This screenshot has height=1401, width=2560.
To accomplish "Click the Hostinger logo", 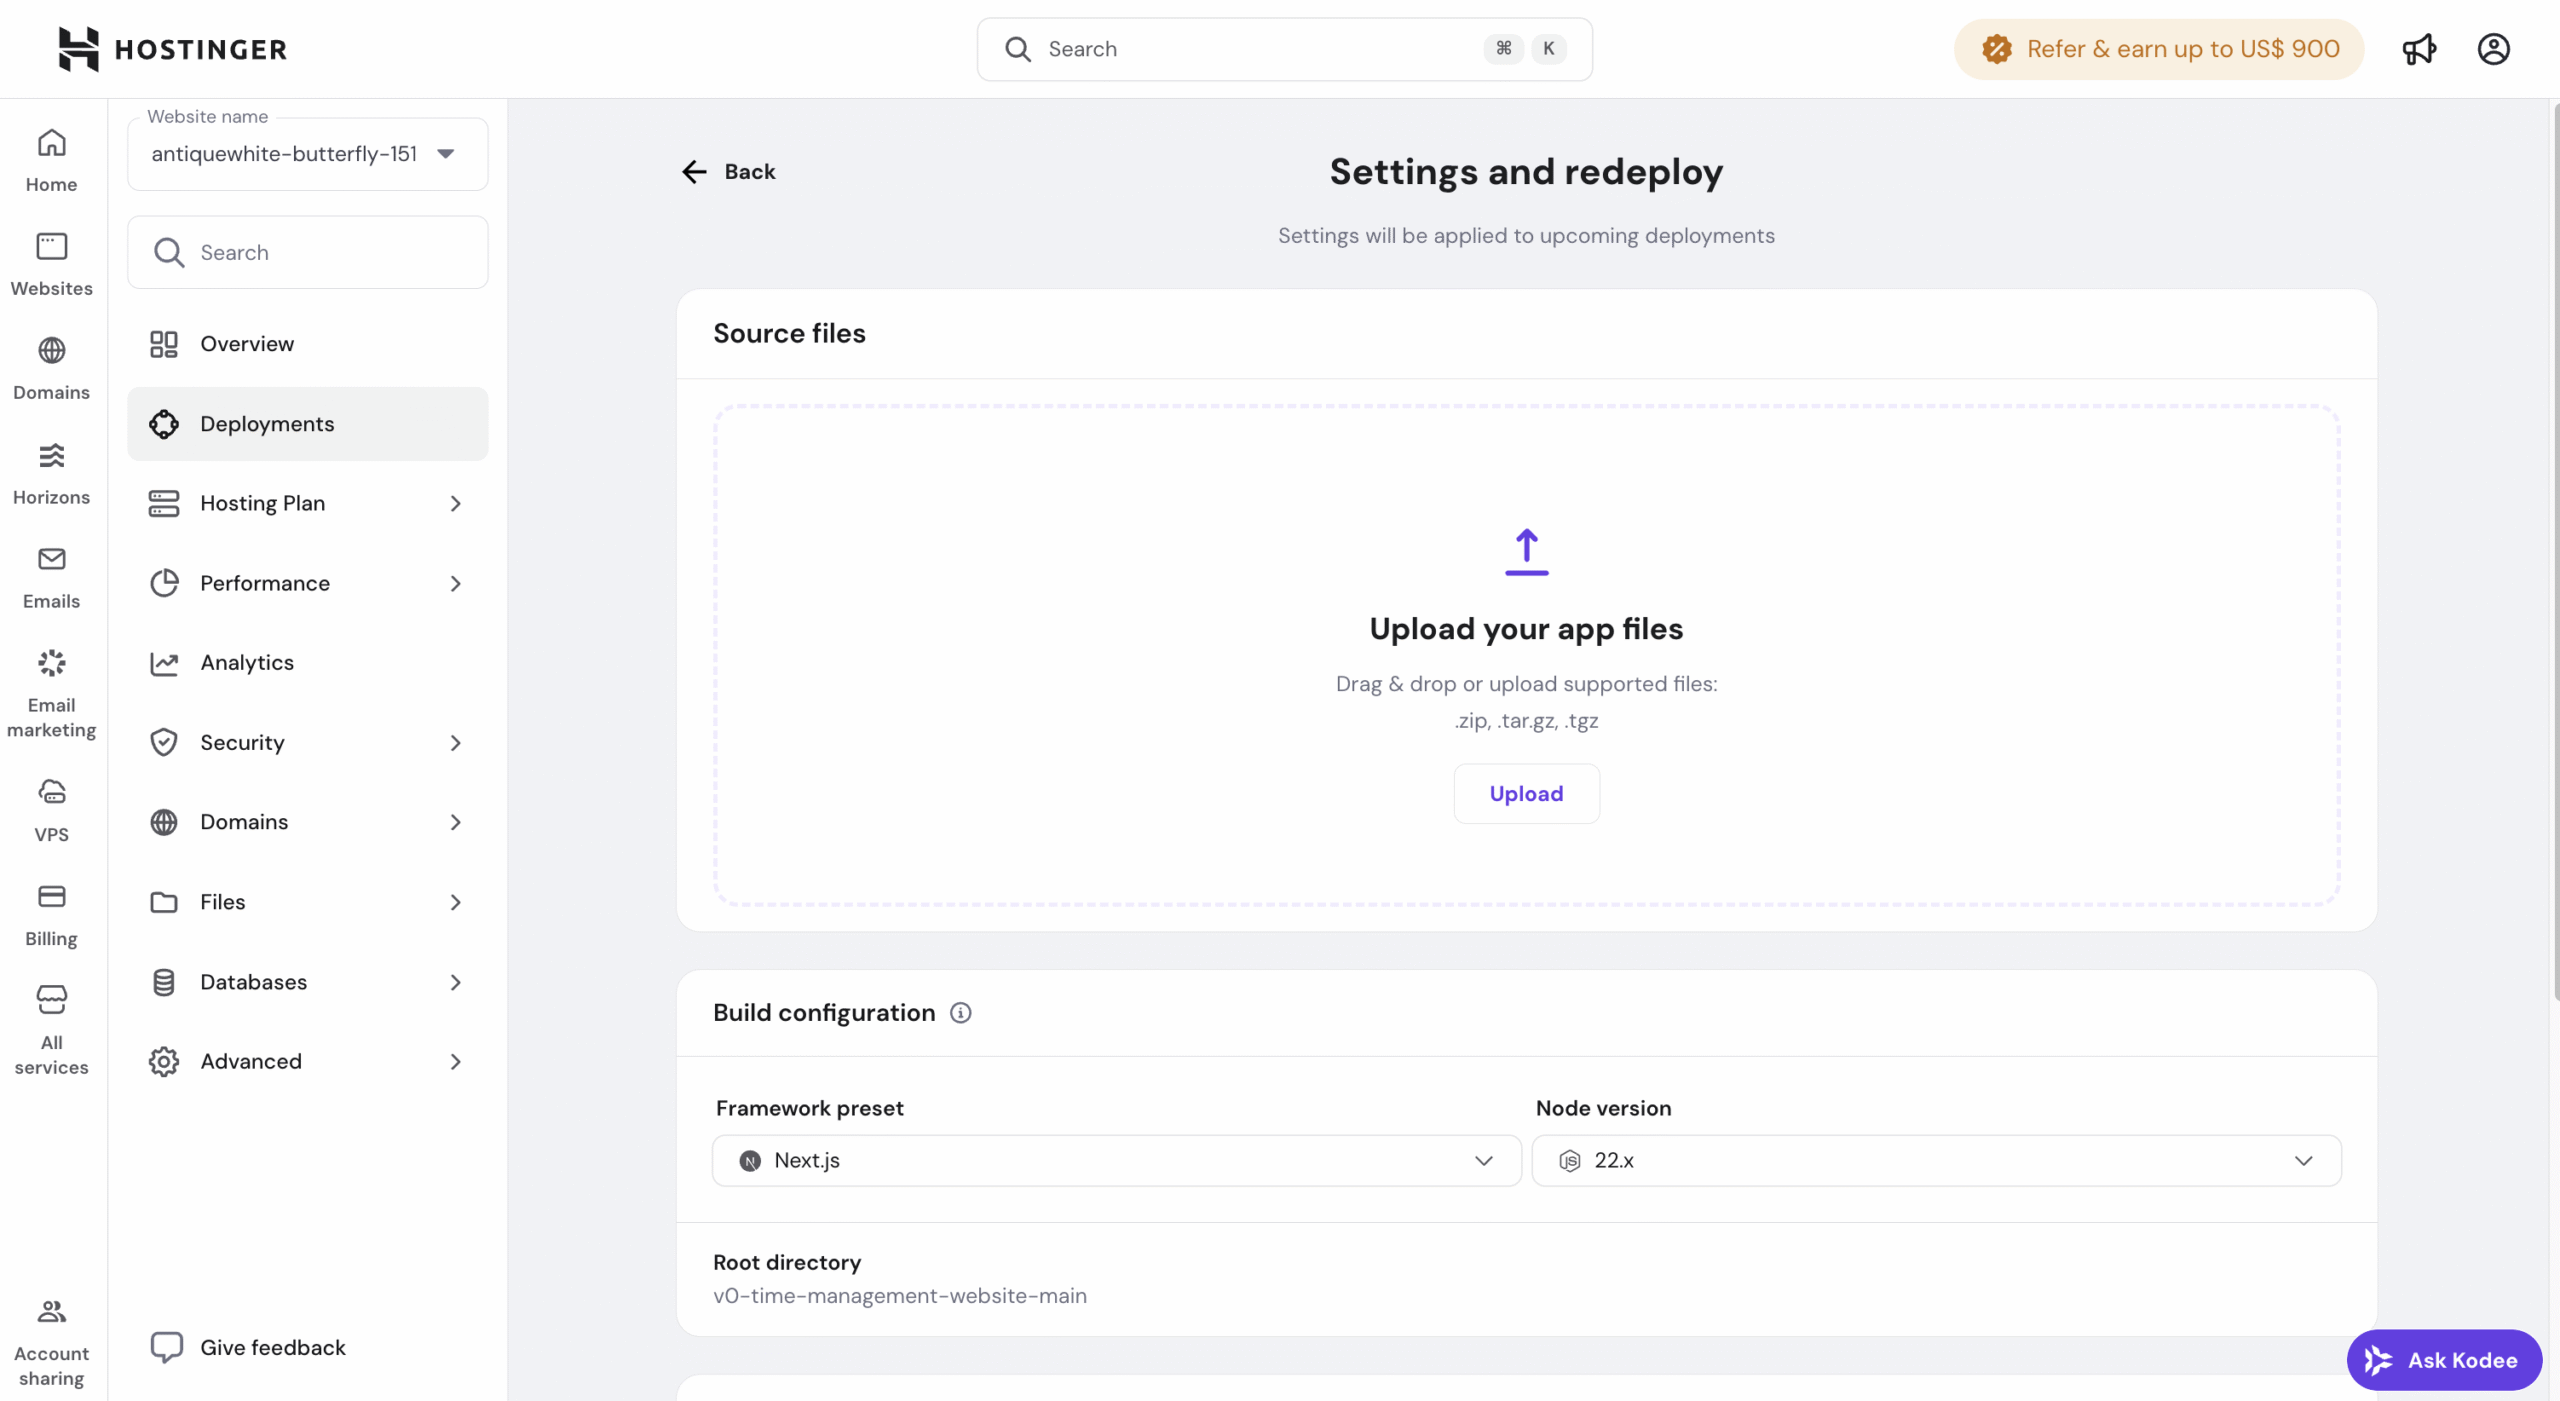I will pyautogui.click(x=172, y=49).
